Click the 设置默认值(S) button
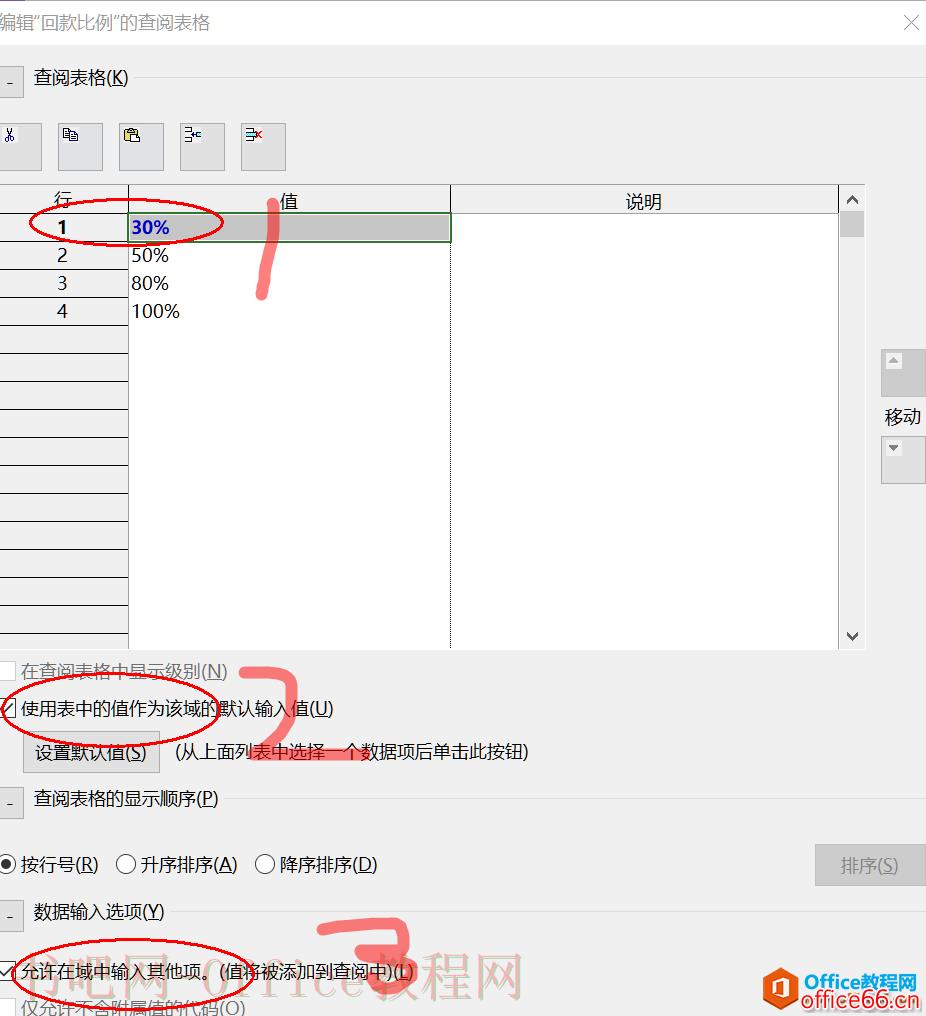Screen dimensions: 926x1016 (91, 752)
